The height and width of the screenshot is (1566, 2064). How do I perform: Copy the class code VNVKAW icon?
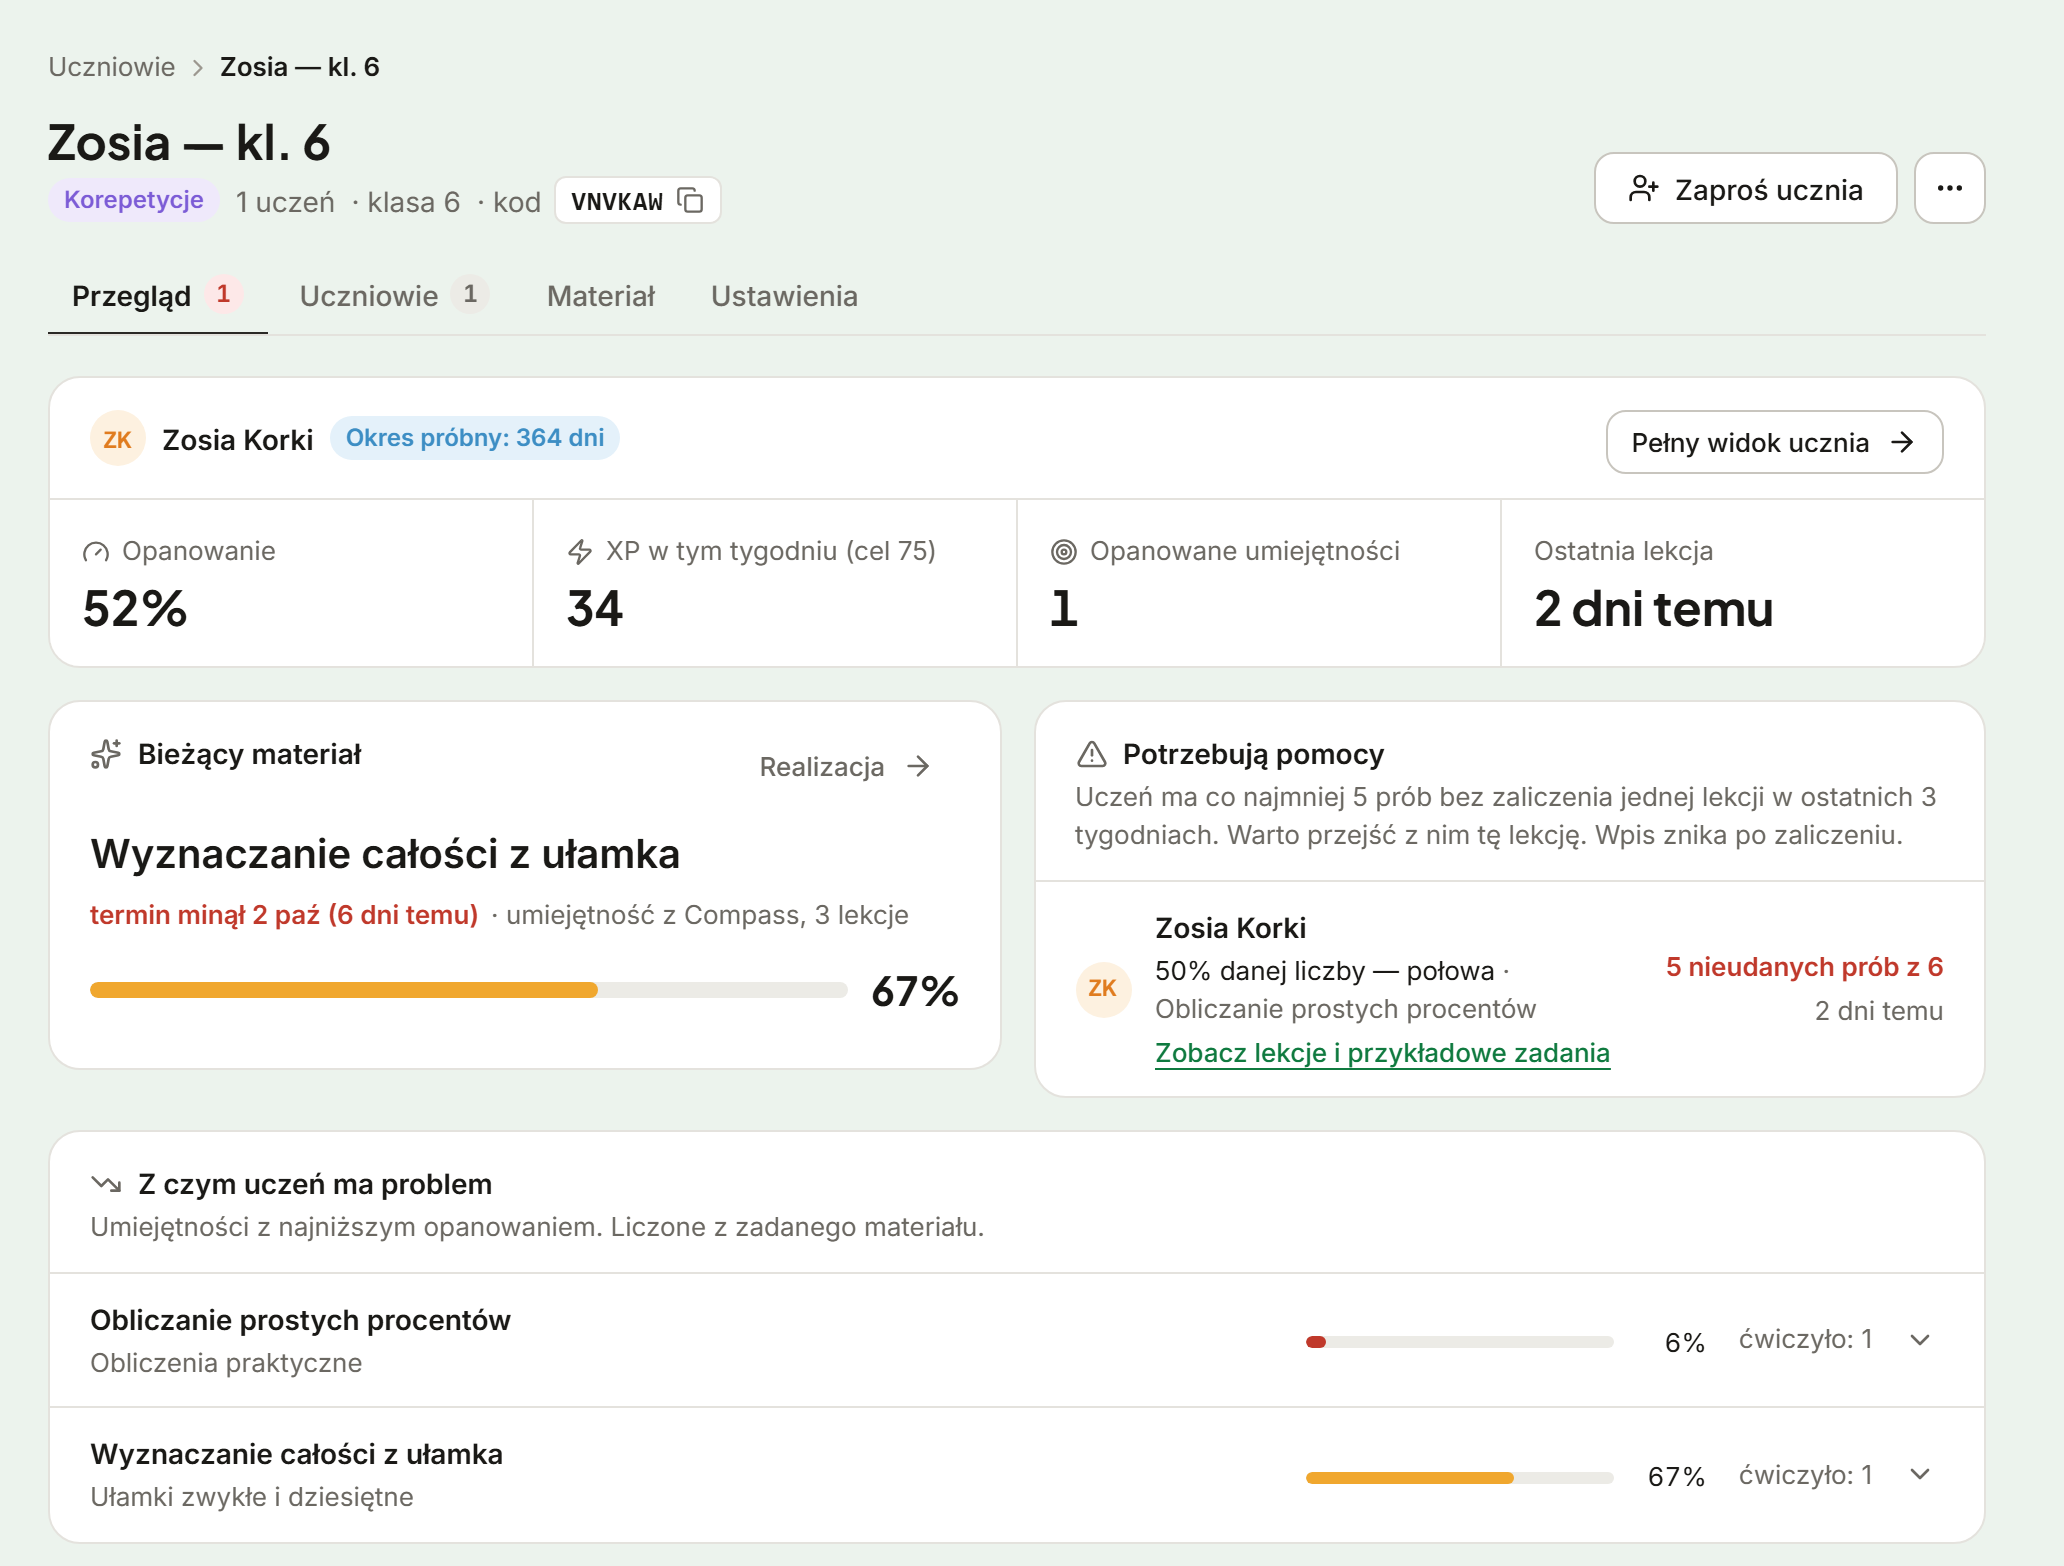point(690,200)
